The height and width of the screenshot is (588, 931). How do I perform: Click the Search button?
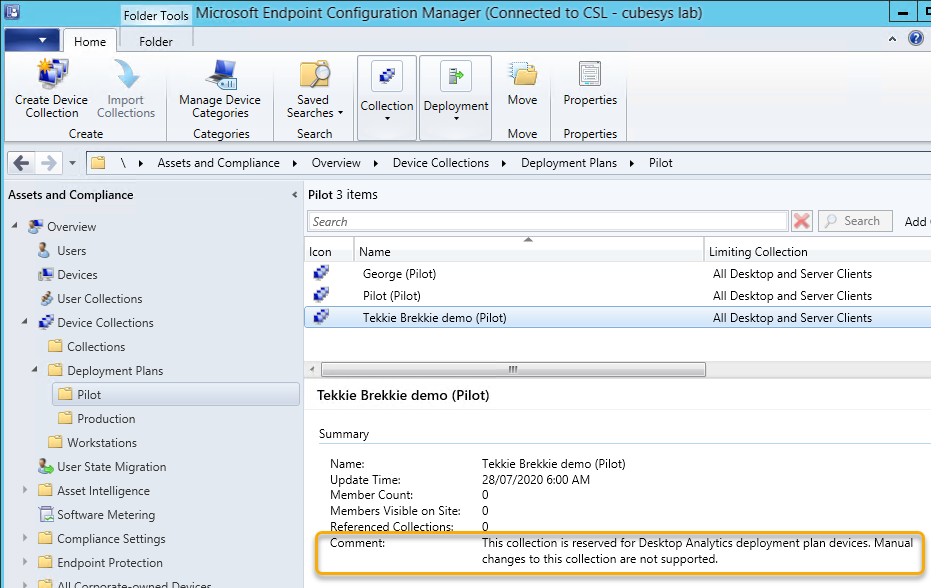[856, 221]
